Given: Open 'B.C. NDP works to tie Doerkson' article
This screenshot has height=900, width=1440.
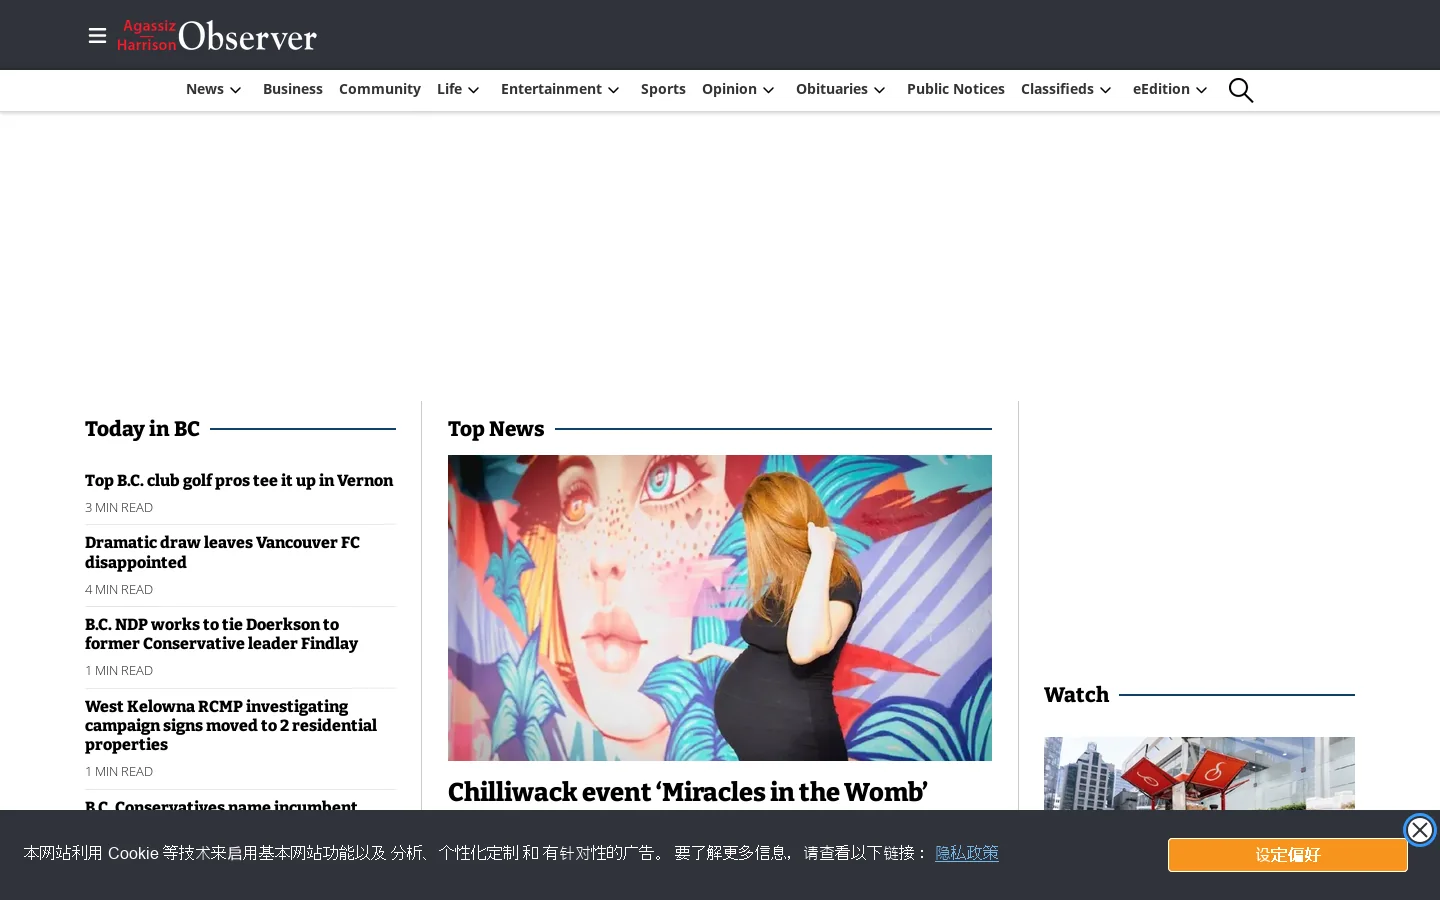Looking at the screenshot, I should 221,634.
